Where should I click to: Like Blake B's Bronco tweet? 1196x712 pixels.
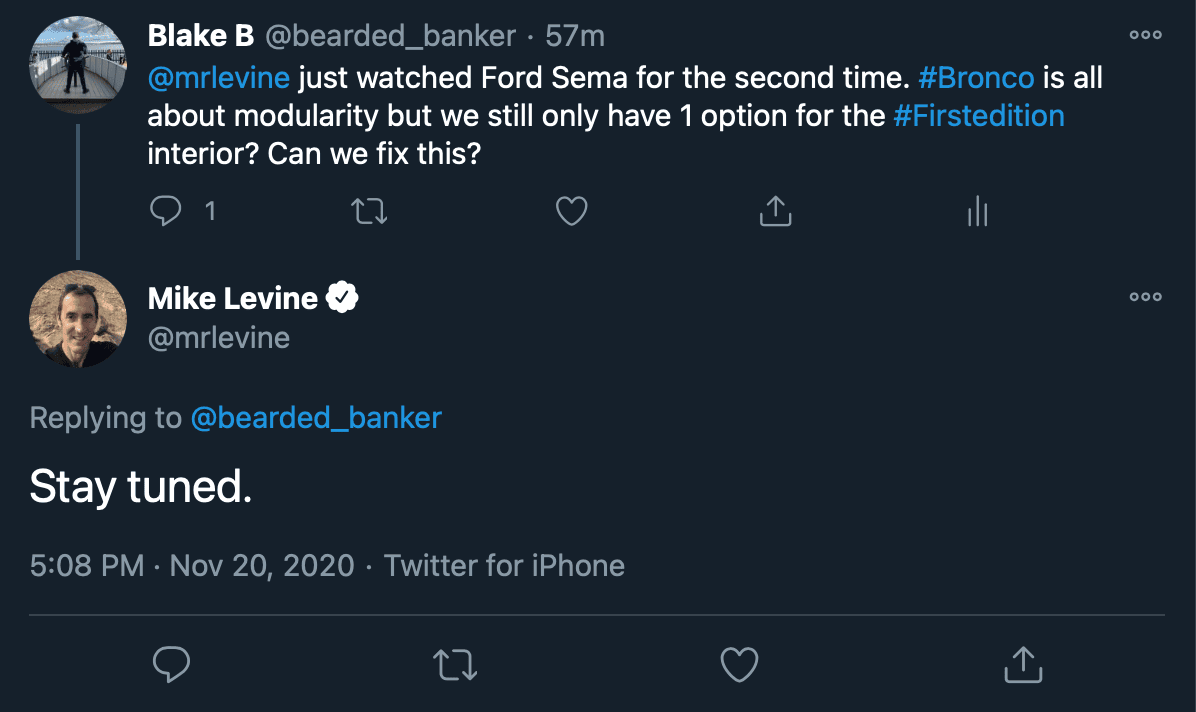pos(571,211)
